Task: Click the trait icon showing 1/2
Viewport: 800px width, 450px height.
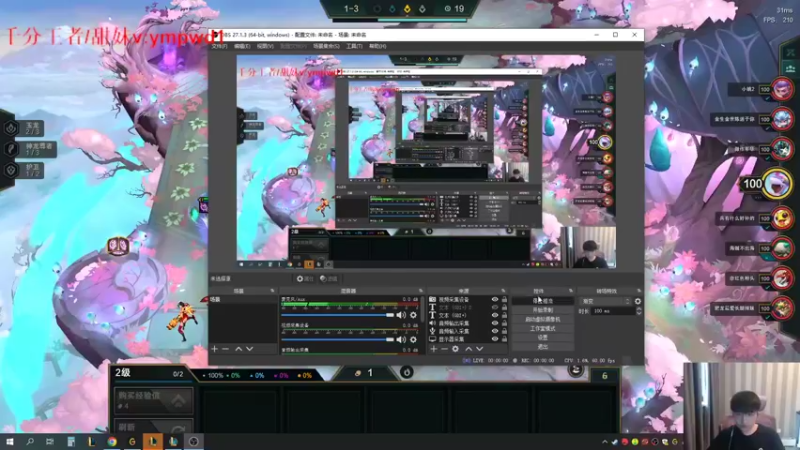Action: pyautogui.click(x=11, y=170)
